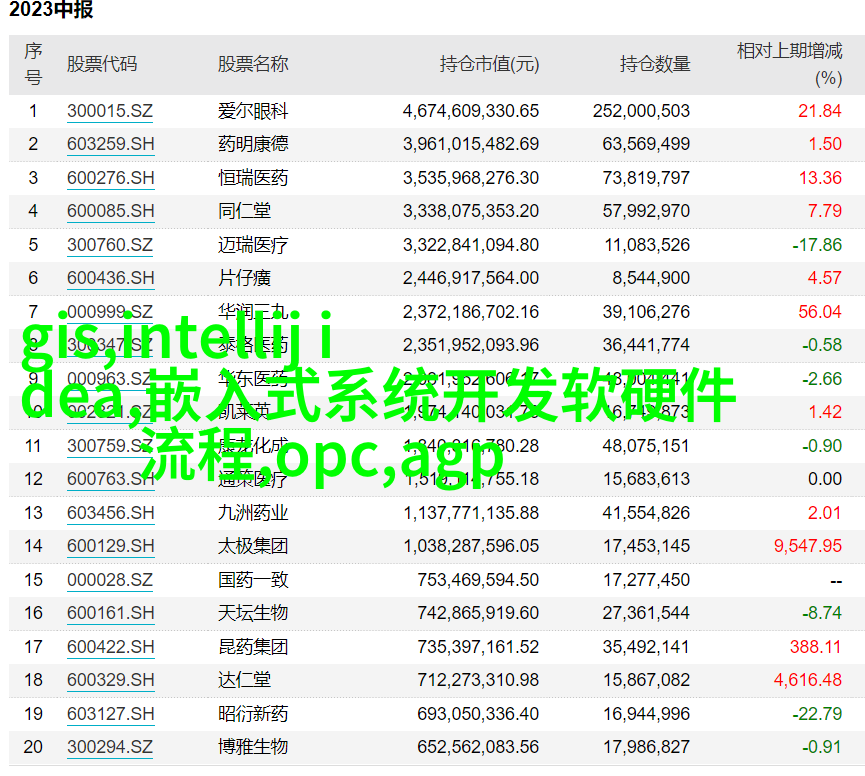Follow the 600161.SH link
Viewport: 865px width, 776px height.
(x=110, y=613)
